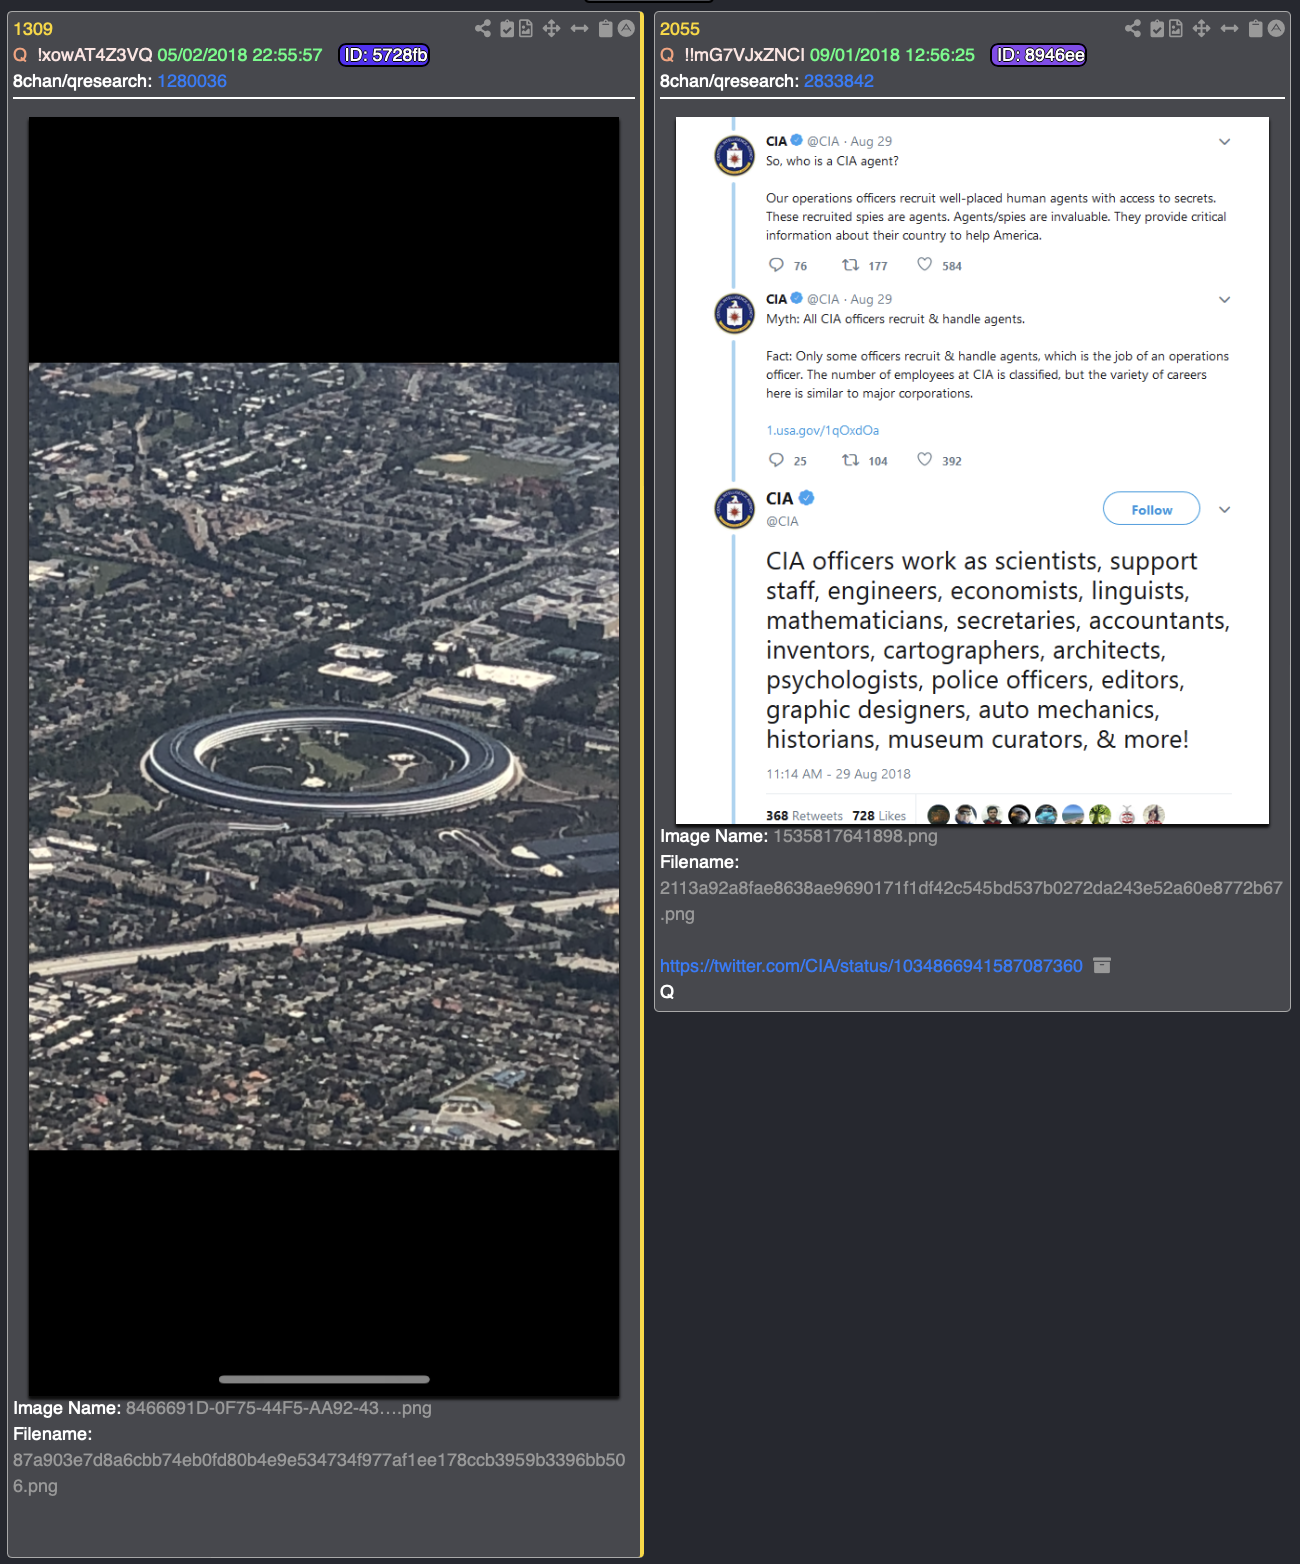1300x1564 pixels.
Task: Open the chevron menu on main CIA tweet
Action: tap(1224, 510)
